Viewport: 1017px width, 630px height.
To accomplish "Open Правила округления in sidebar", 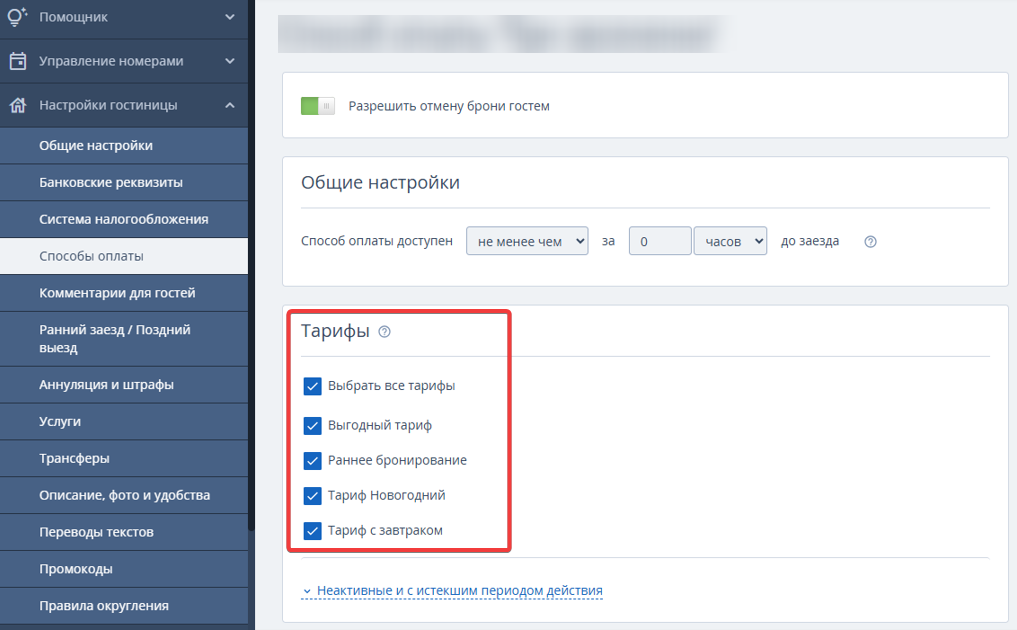I will (124, 606).
